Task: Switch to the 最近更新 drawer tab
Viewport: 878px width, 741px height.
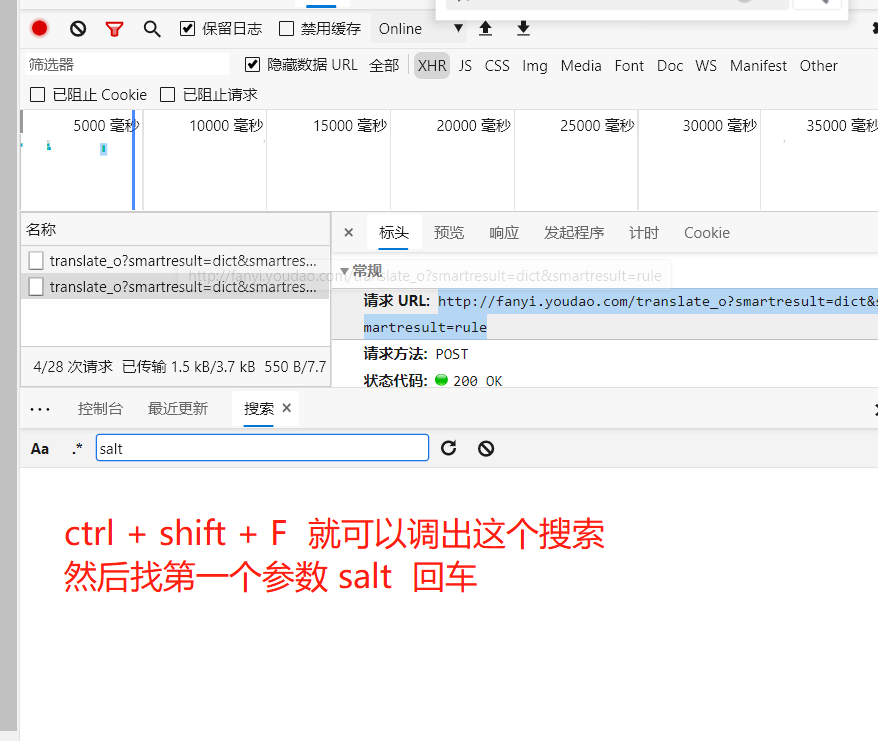Action: (x=178, y=409)
